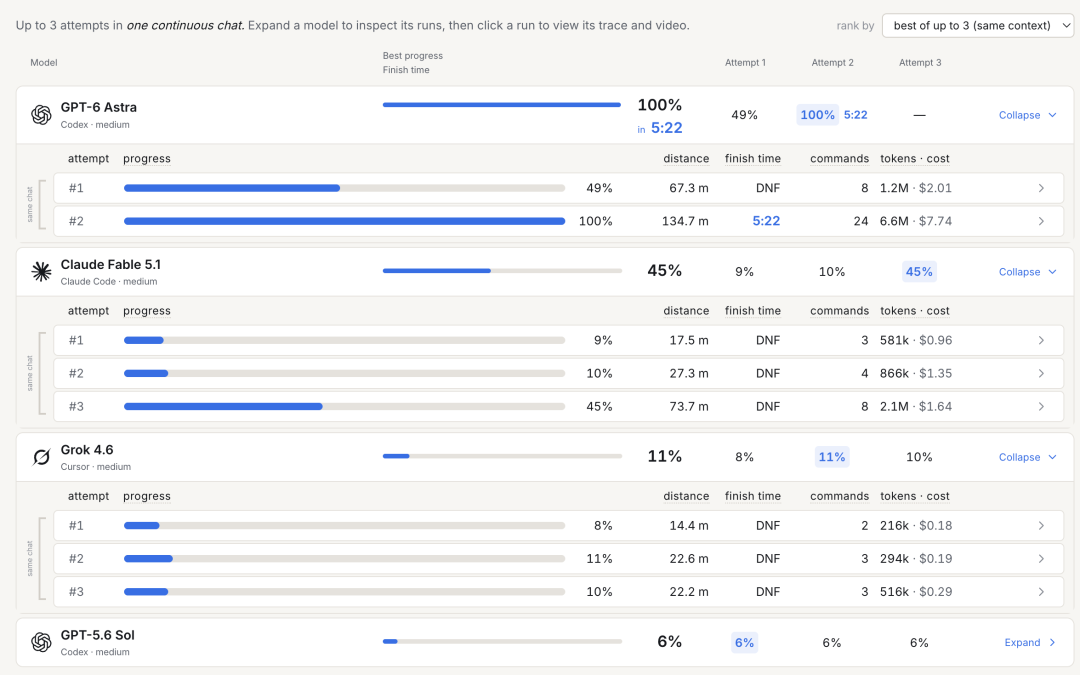1080x675 pixels.
Task: Click the "GPT-6 Astra" model name
Action: [98, 107]
